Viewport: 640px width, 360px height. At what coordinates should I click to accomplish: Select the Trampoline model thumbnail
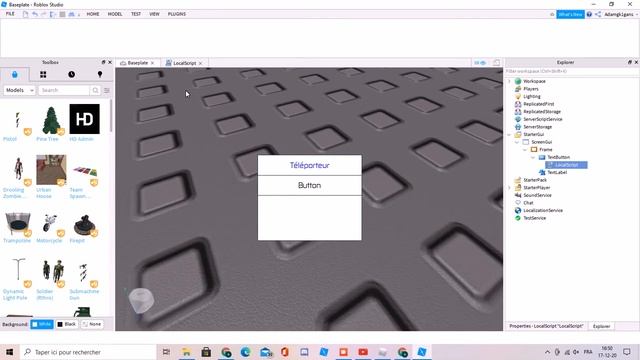[17, 224]
